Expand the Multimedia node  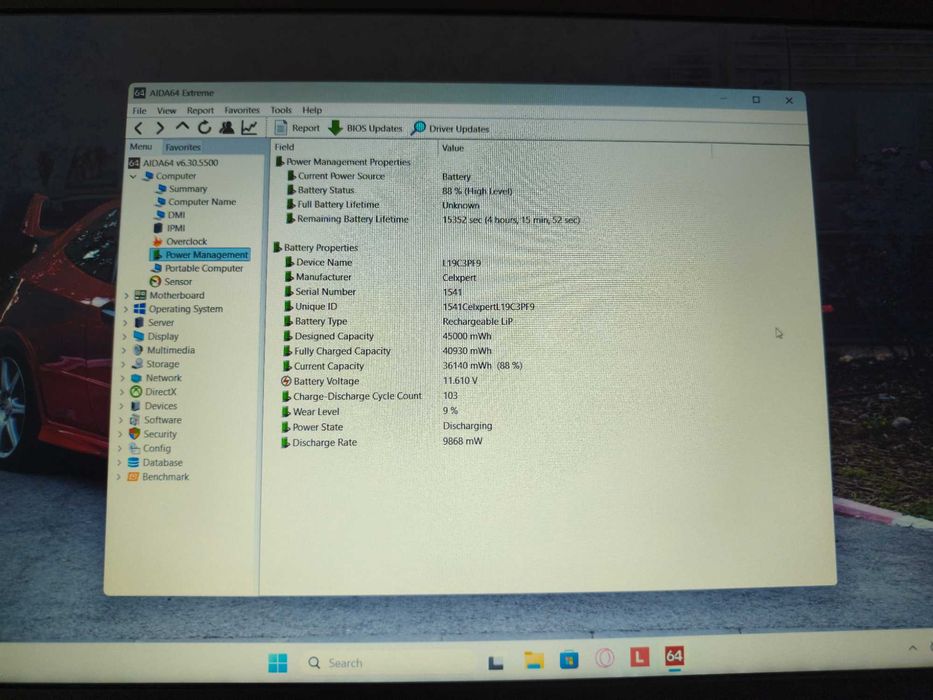click(124, 350)
